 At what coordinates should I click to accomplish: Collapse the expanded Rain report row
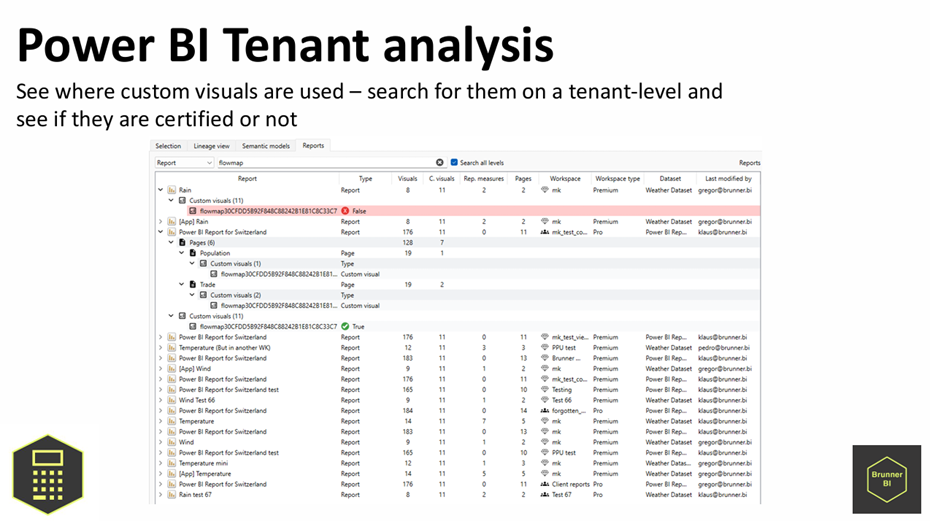[160, 190]
